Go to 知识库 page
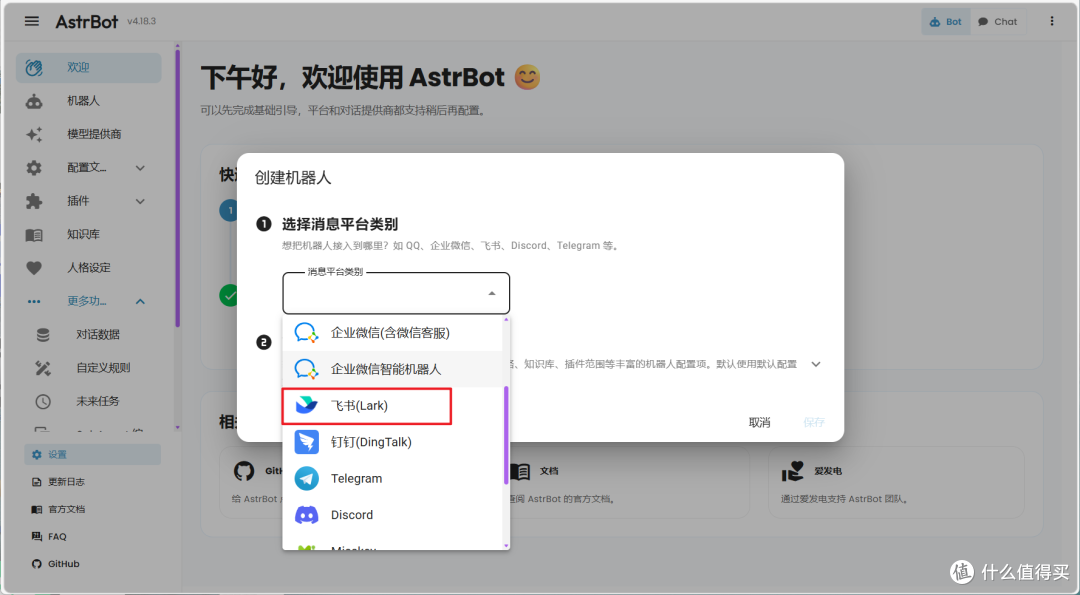Viewport: 1080px width, 595px height. tap(89, 235)
